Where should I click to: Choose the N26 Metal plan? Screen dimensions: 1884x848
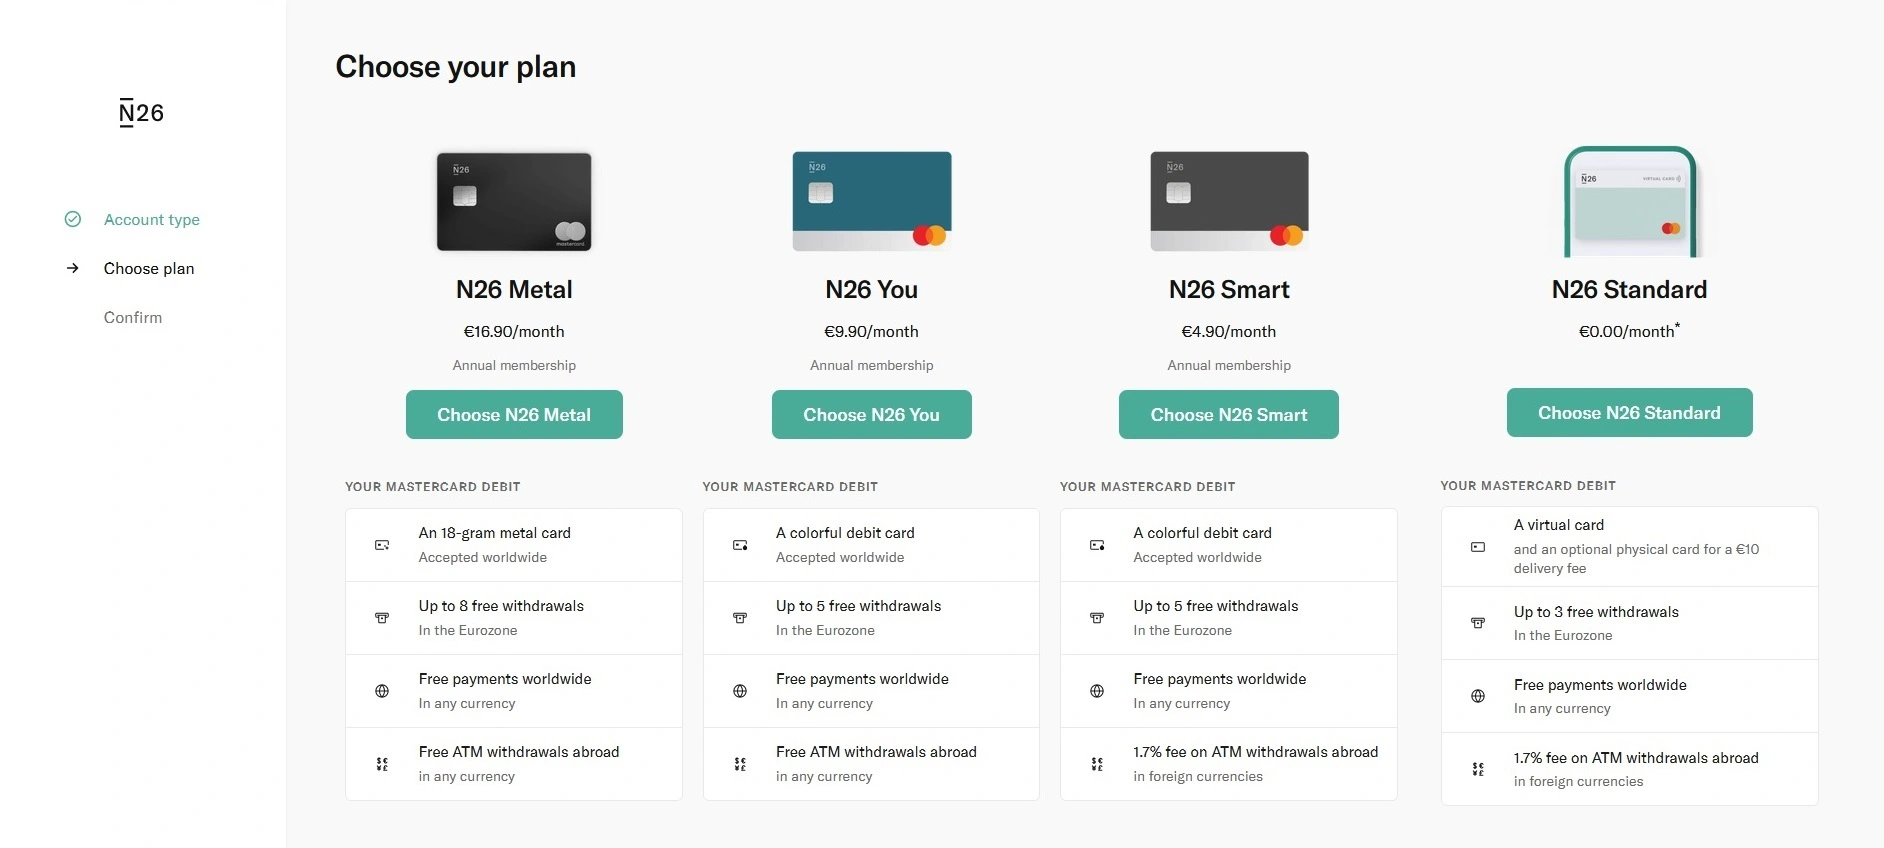click(x=514, y=415)
